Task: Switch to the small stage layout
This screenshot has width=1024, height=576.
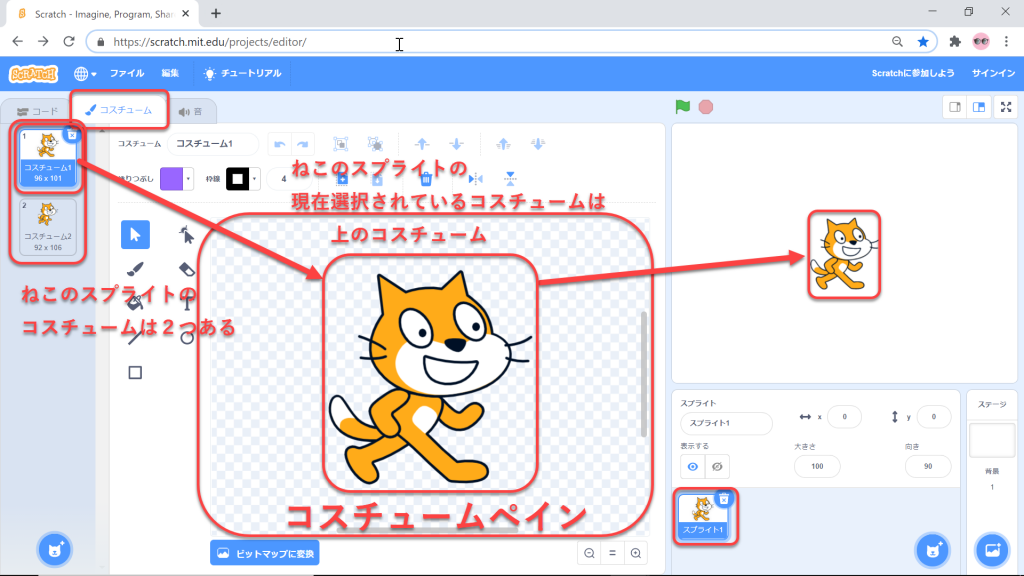Action: [955, 107]
